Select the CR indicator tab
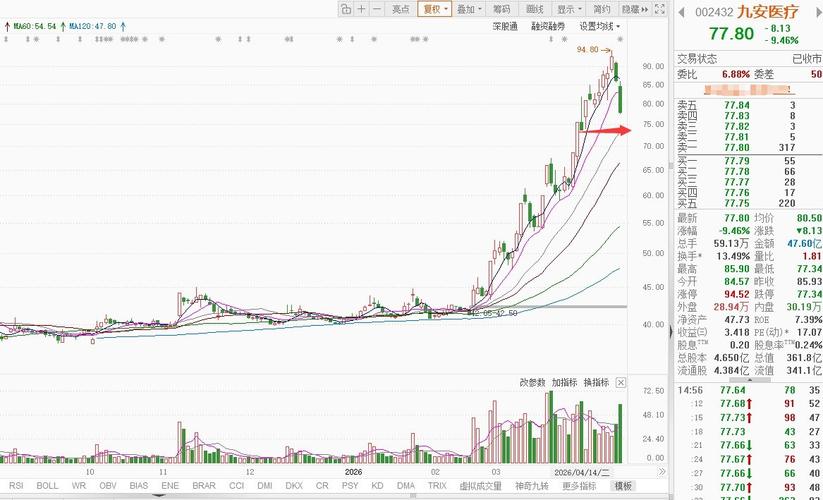The image size is (823, 500). tap(322, 486)
